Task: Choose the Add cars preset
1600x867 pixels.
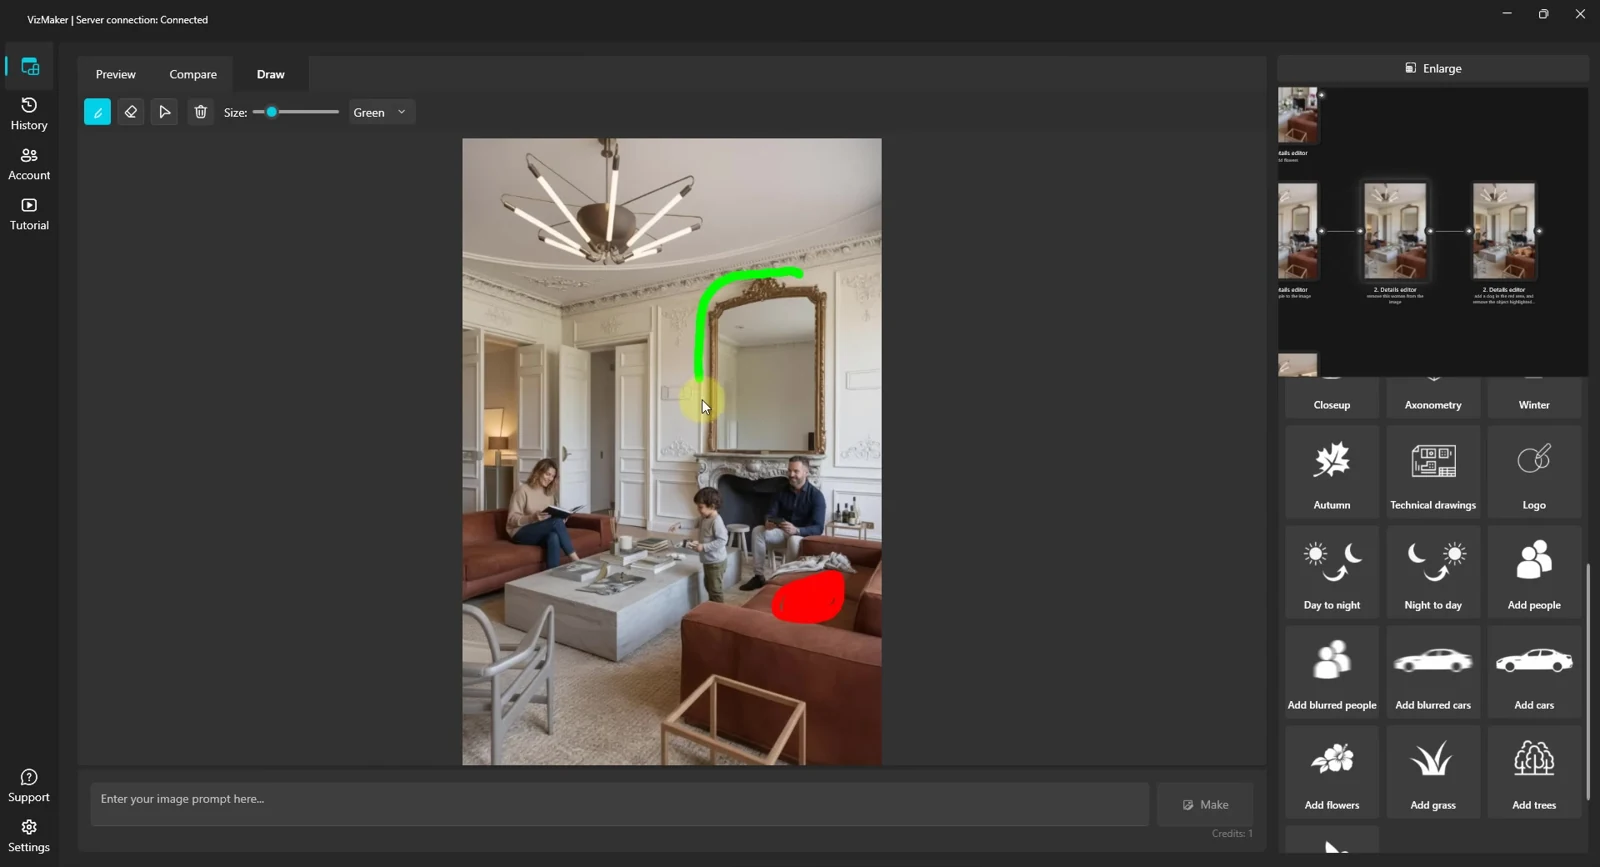Action: click(x=1534, y=671)
